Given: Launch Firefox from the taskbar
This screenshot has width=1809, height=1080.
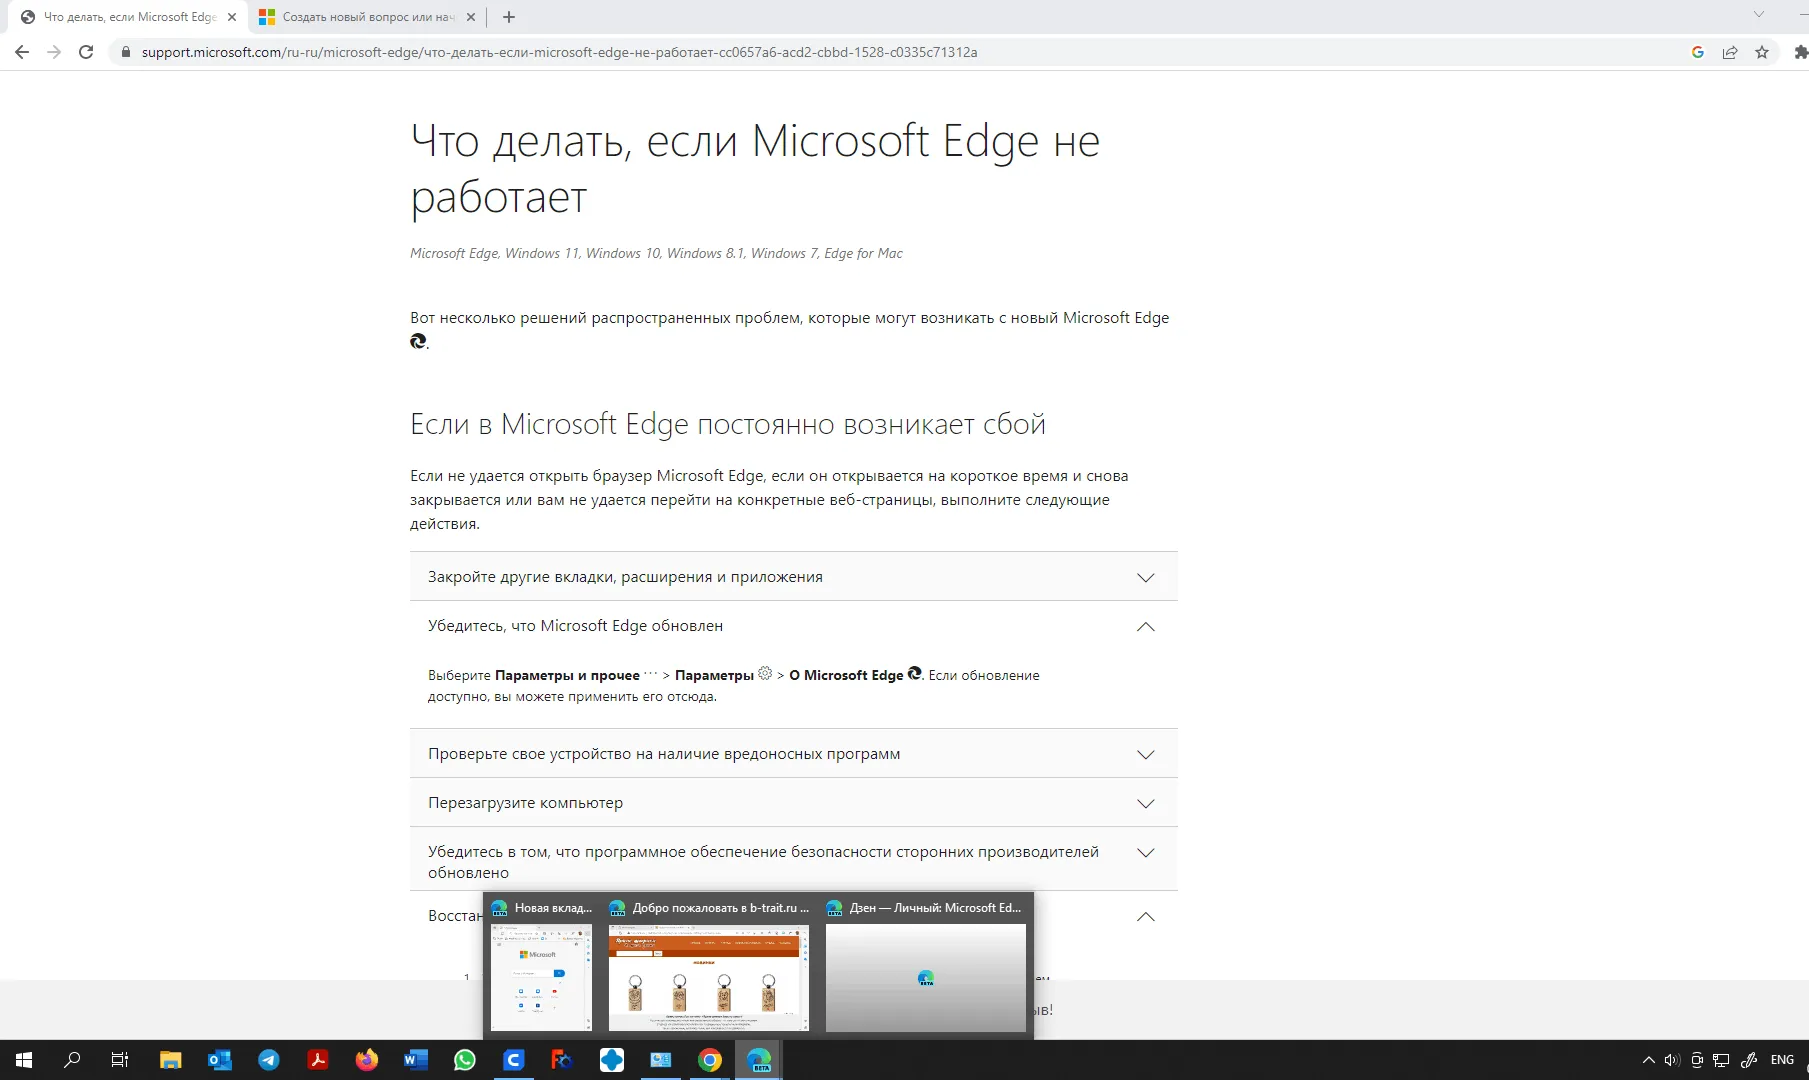Looking at the screenshot, I should 367,1060.
